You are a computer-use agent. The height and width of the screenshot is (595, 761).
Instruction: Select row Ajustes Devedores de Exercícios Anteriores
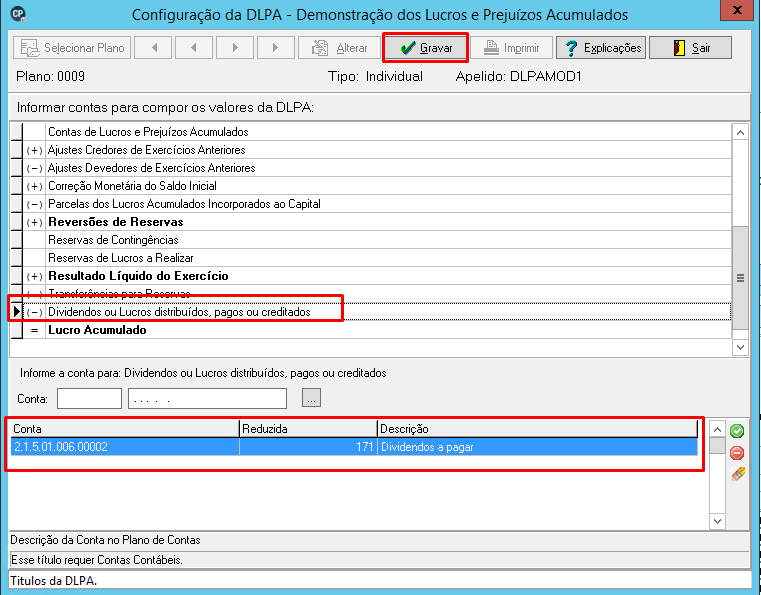tap(371, 168)
